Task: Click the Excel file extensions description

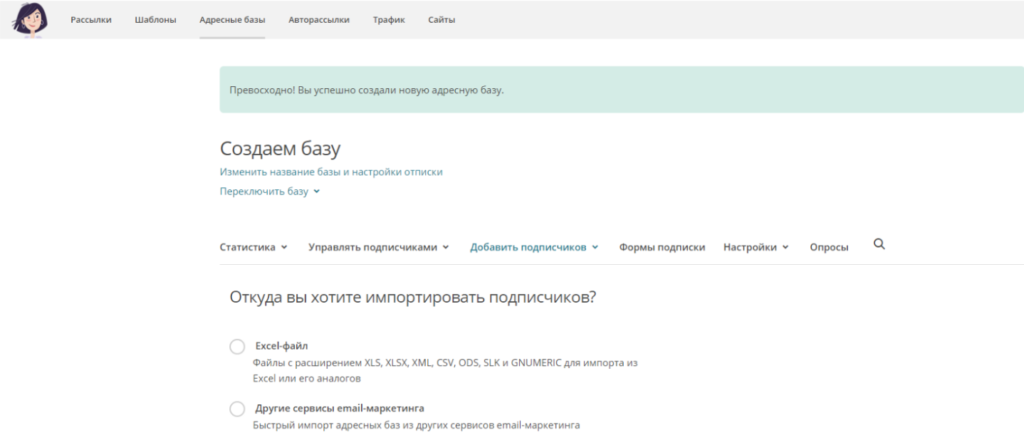Action: tap(445, 370)
